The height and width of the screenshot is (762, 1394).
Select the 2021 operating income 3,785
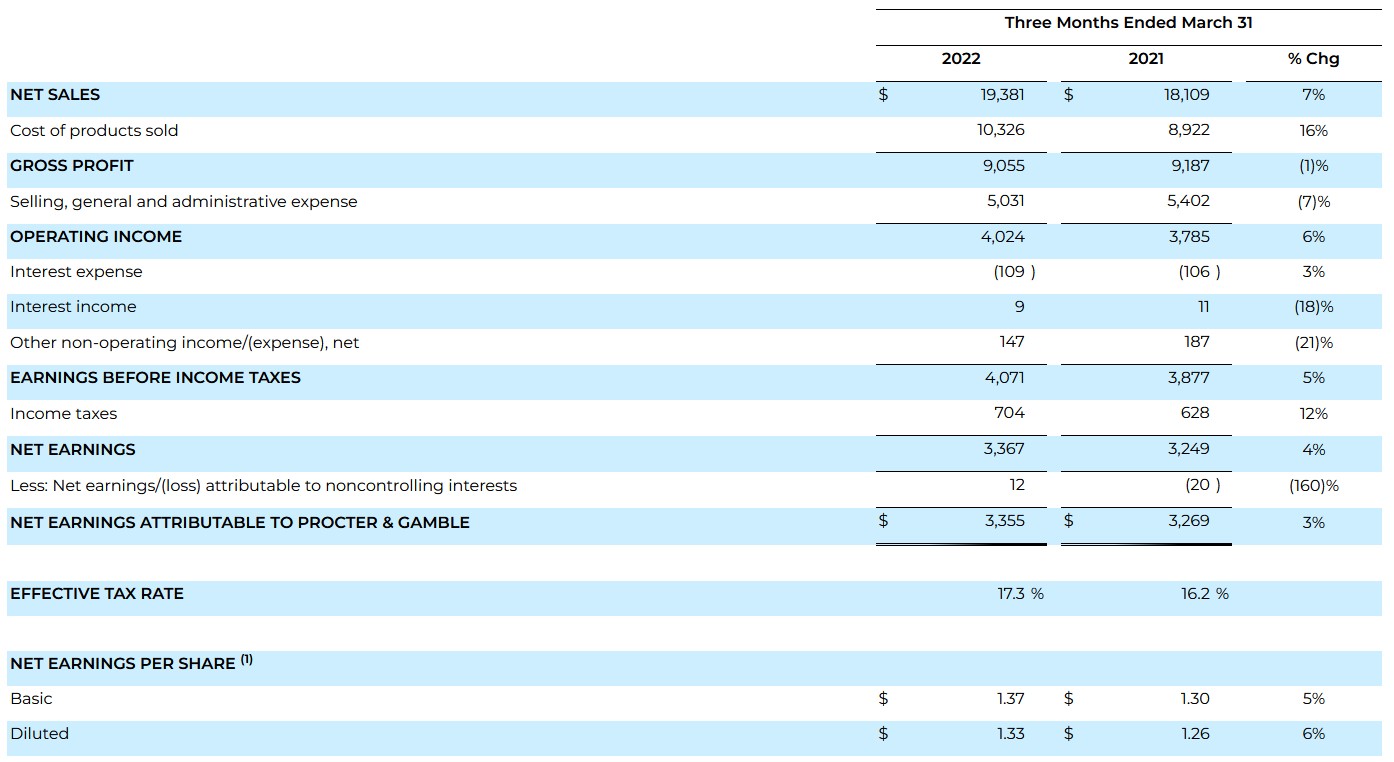pos(1189,237)
